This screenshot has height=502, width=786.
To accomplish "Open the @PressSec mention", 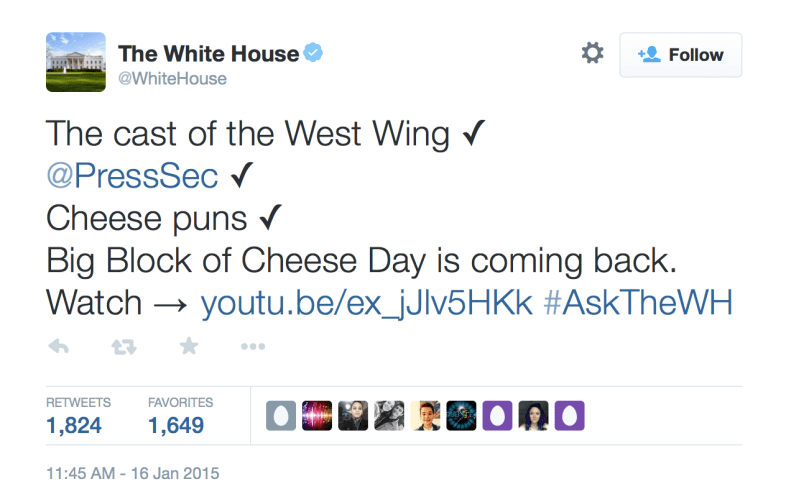I will pos(132,176).
